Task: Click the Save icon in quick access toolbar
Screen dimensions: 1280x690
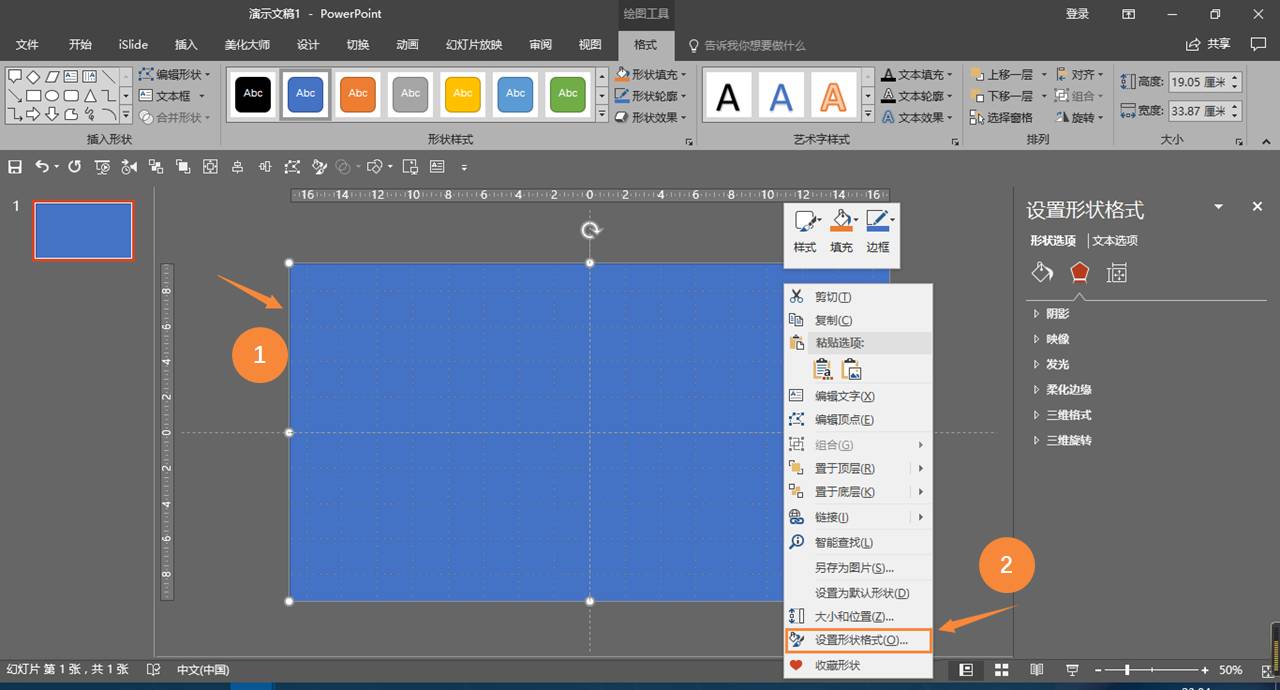Action: tap(14, 167)
